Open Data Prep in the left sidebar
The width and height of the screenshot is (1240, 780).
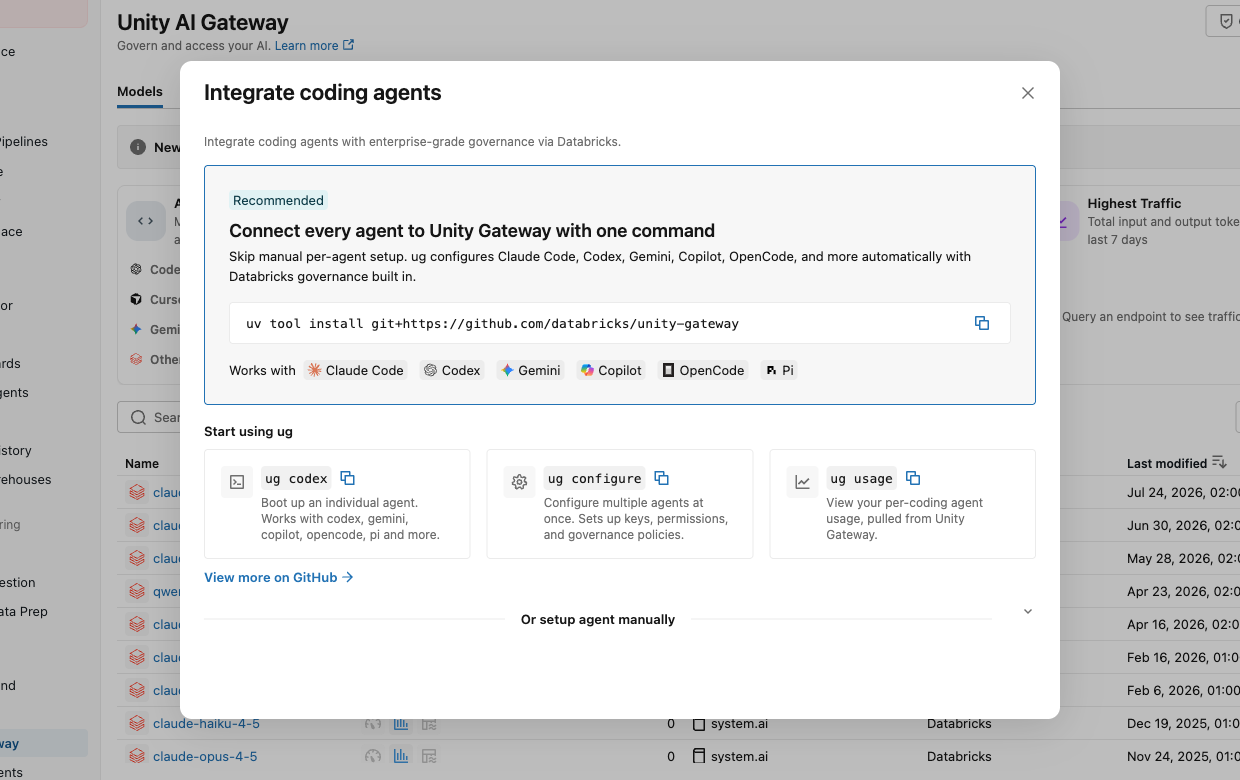(x=24, y=611)
